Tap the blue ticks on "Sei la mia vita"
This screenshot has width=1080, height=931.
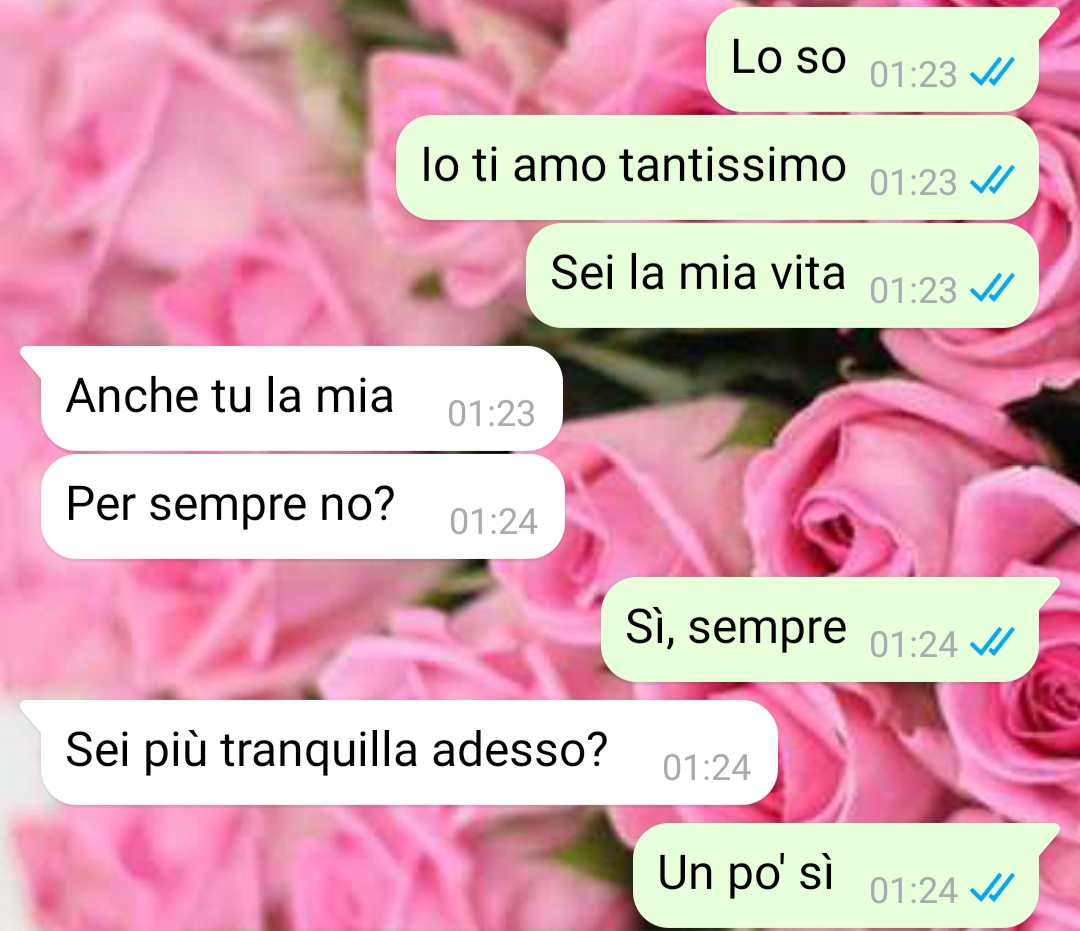992,289
